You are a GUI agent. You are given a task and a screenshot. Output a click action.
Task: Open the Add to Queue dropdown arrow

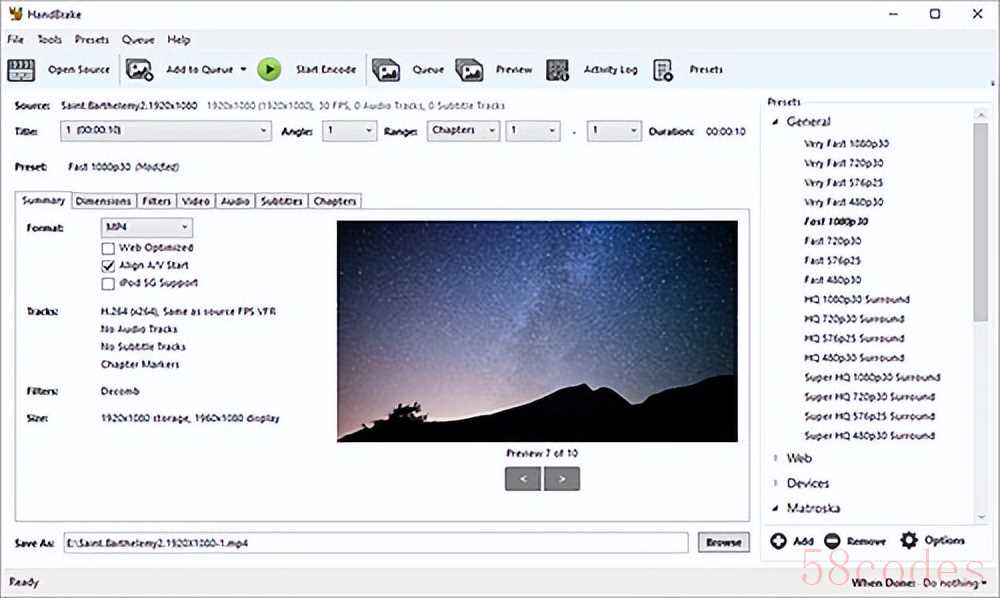243,69
